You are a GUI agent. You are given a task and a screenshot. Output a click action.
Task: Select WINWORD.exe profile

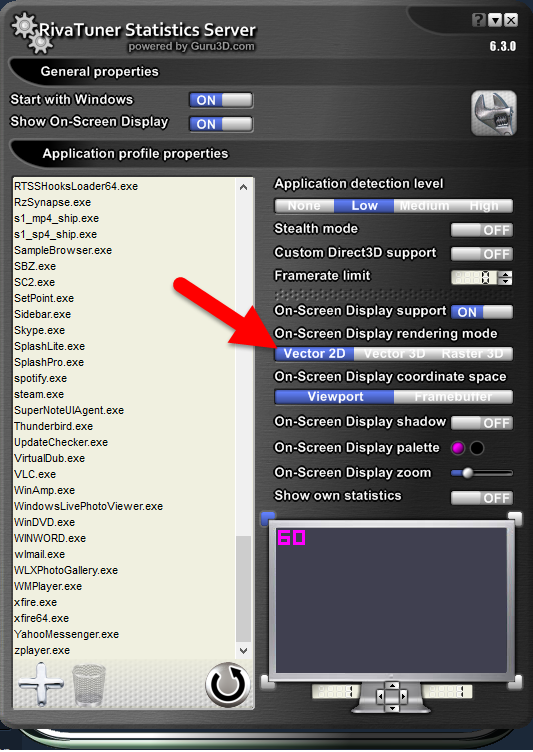(x=50, y=538)
